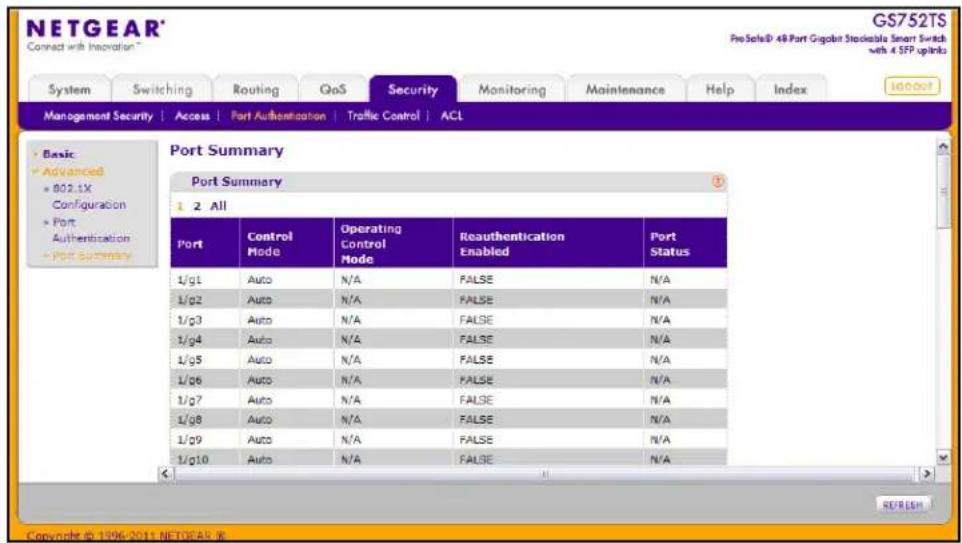The width and height of the screenshot is (962, 543).
Task: Open Management Security submenu
Action: pos(98,115)
